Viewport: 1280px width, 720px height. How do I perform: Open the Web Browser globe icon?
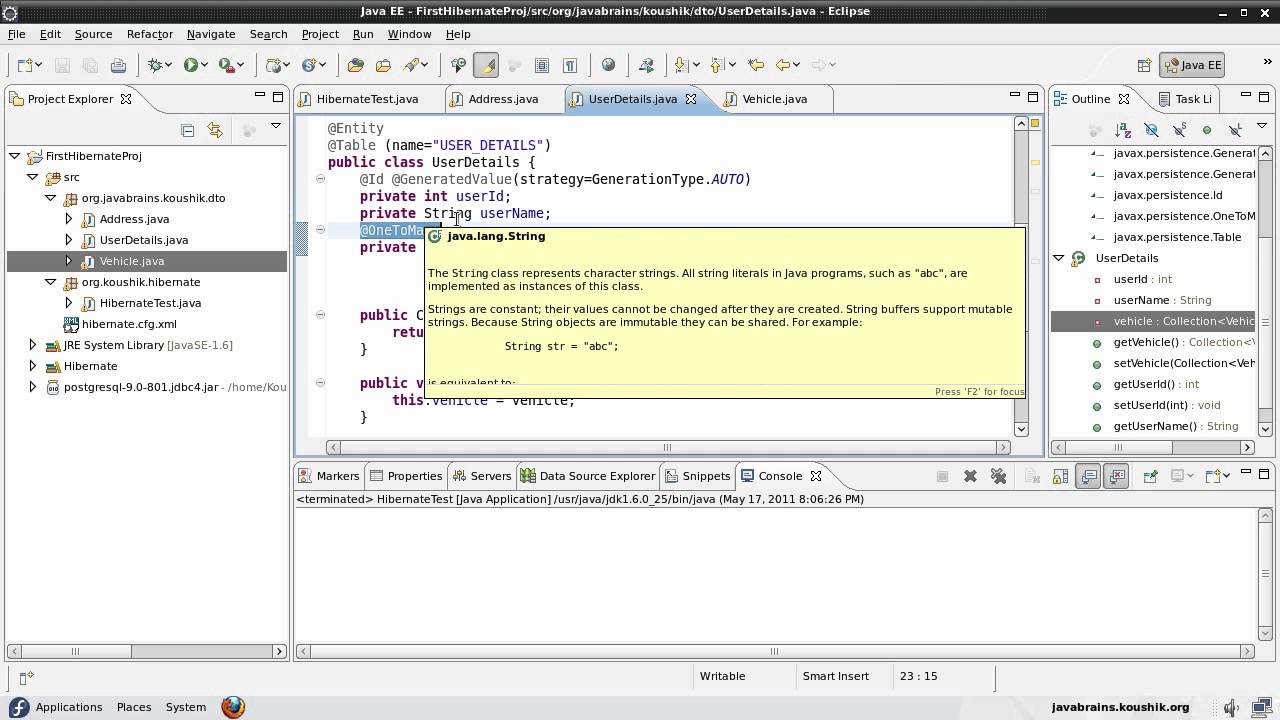[608, 65]
